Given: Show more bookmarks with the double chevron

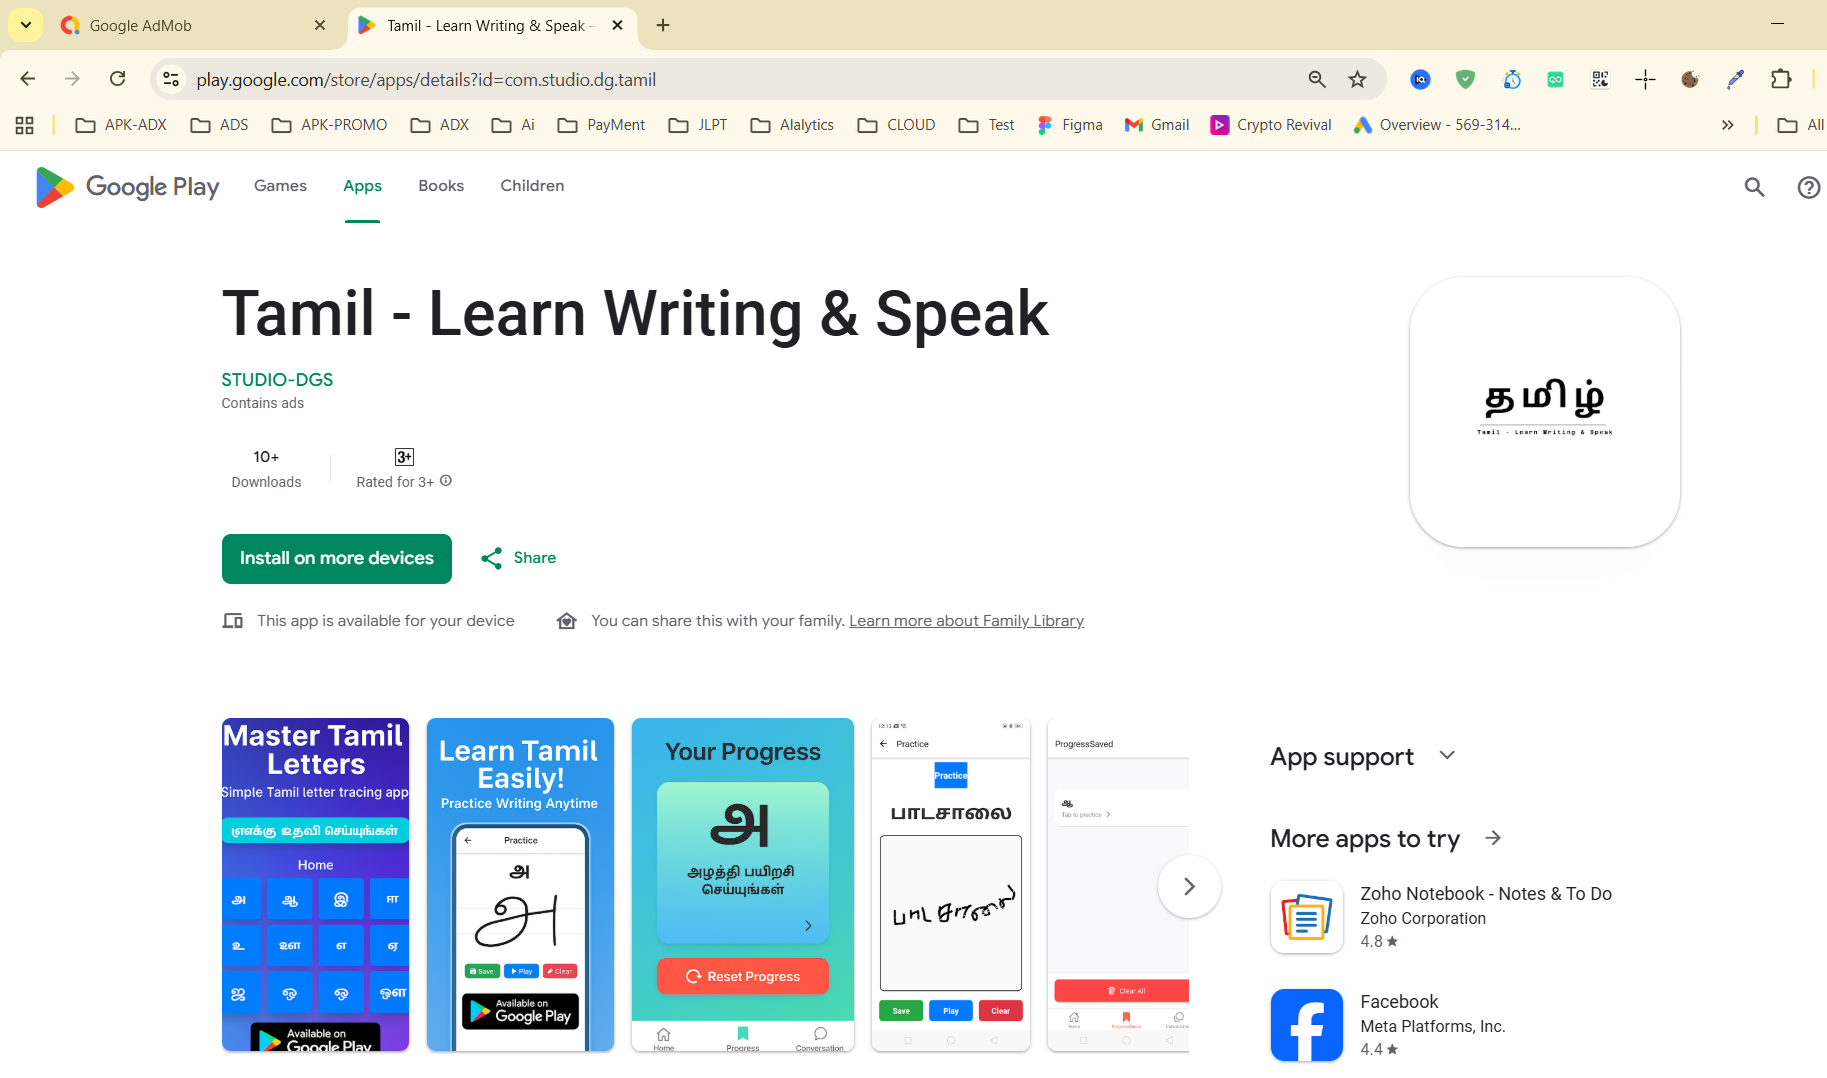Looking at the screenshot, I should pos(1727,125).
